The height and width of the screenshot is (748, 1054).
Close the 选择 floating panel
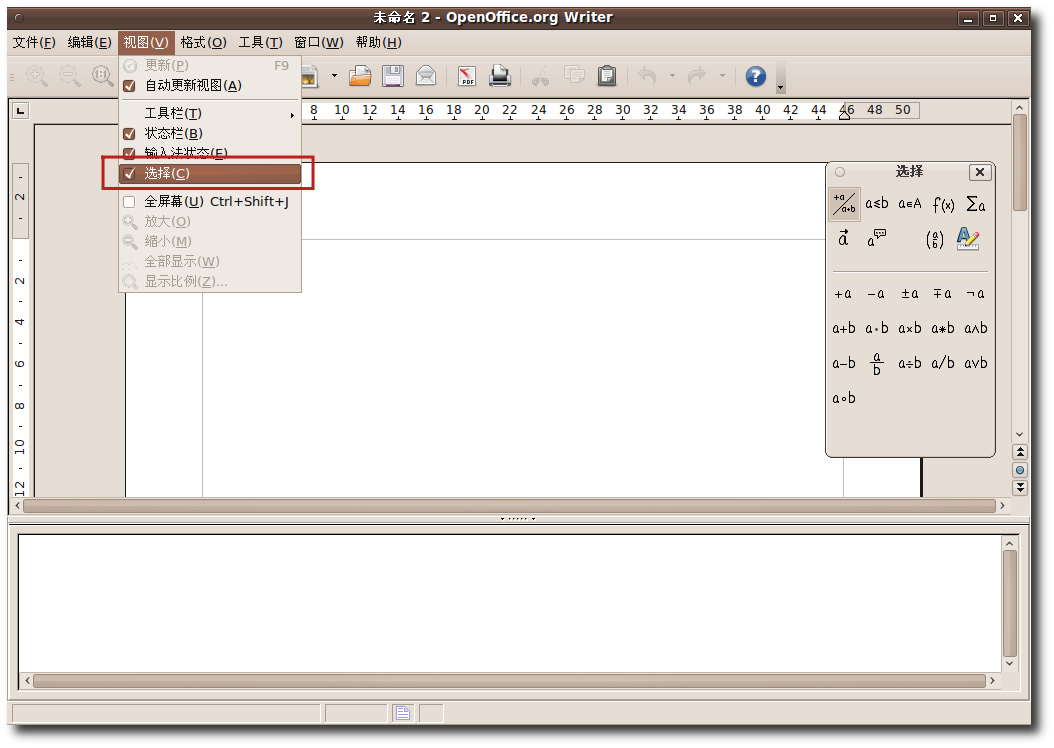point(980,172)
